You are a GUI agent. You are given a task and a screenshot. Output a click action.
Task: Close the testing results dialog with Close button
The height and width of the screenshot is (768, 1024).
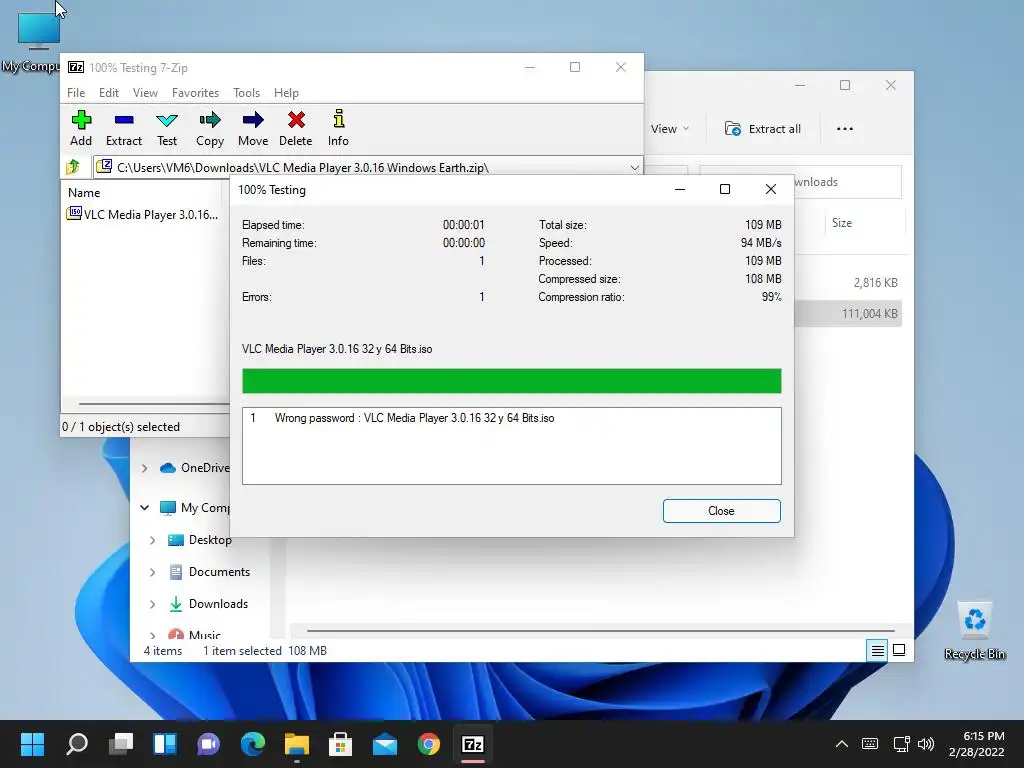click(x=721, y=511)
